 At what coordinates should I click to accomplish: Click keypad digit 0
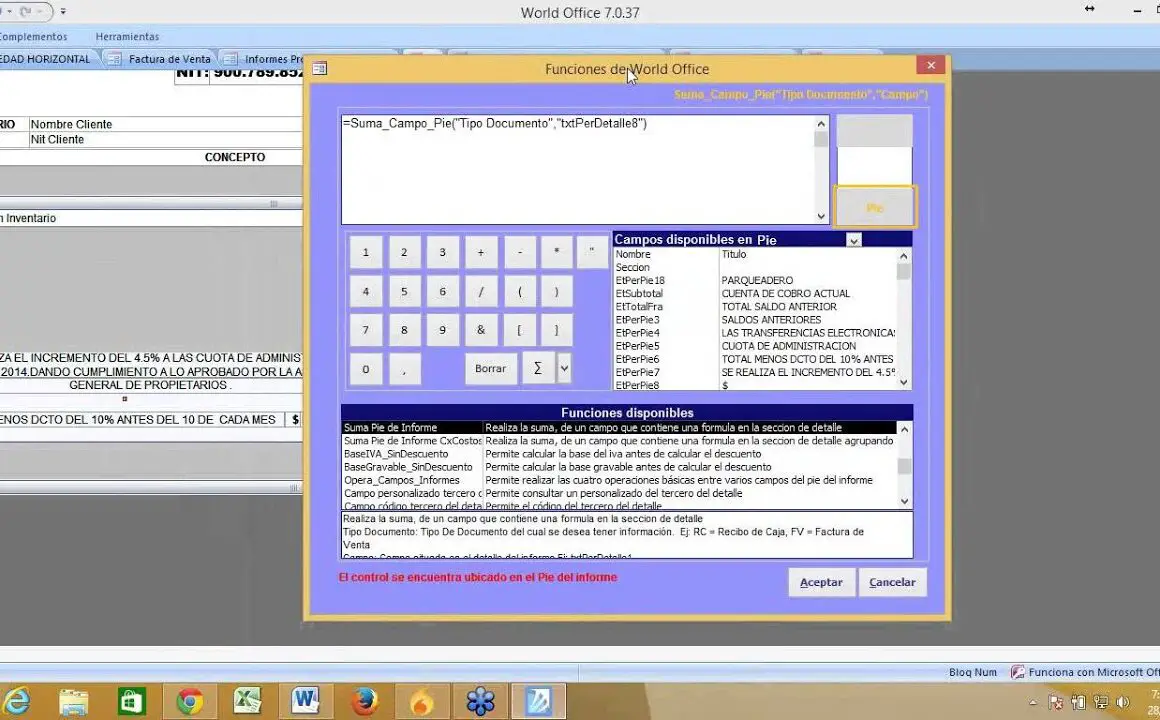[x=365, y=369]
